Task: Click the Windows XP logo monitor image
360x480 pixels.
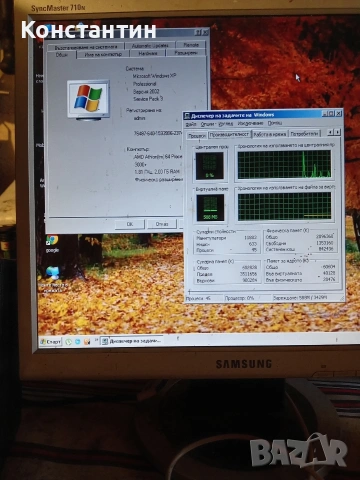Action: click(88, 99)
